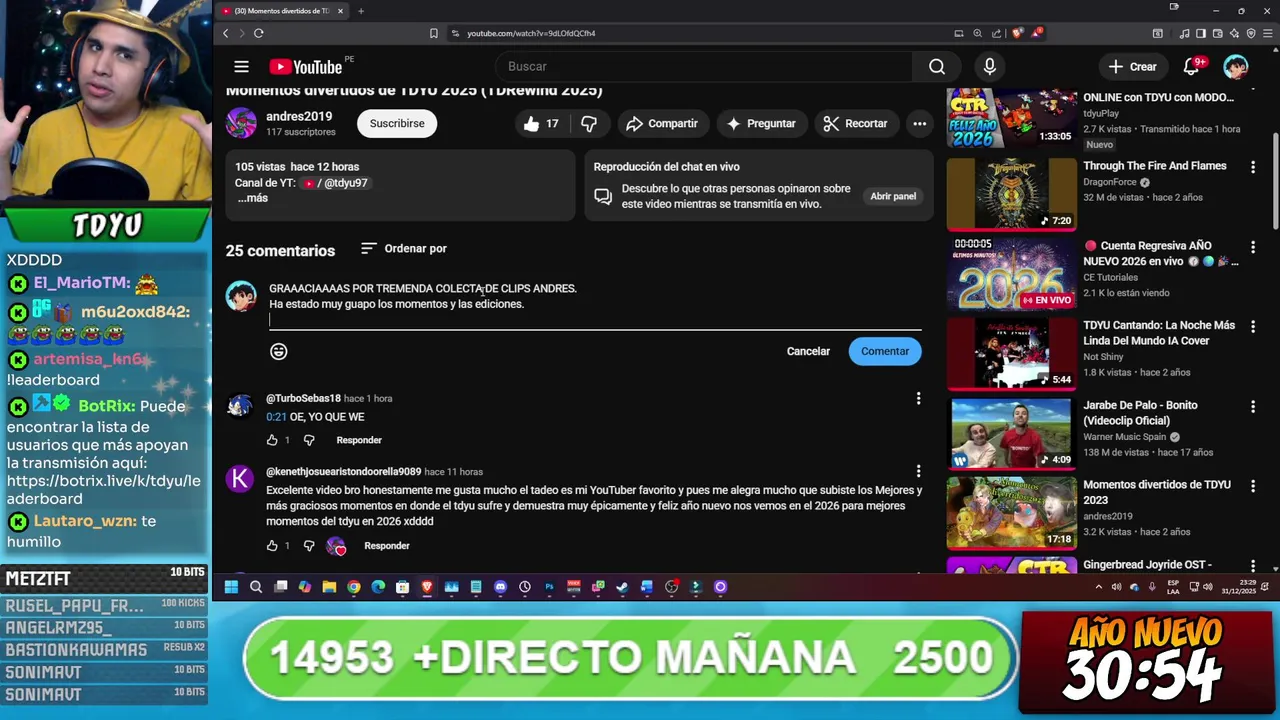1280x720 pixels.
Task: Open the andres2019 channel name
Action: pos(299,117)
